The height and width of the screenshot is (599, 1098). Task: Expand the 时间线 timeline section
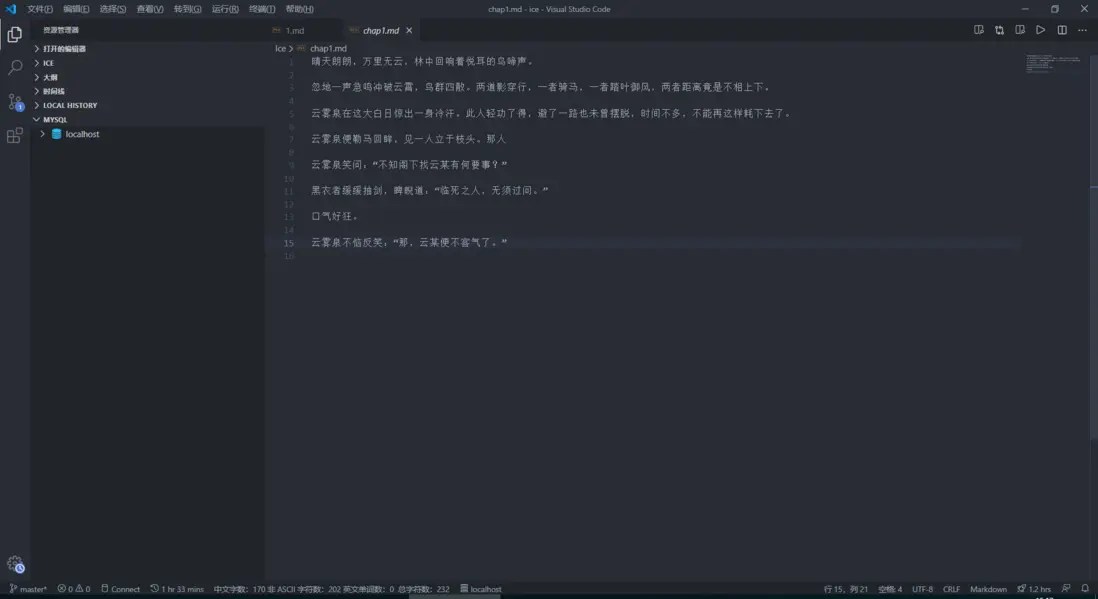(53, 91)
